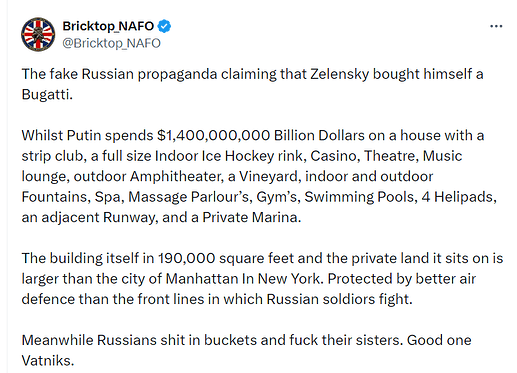Click the word Putin in the tweet
The image size is (517, 373).
point(84,136)
